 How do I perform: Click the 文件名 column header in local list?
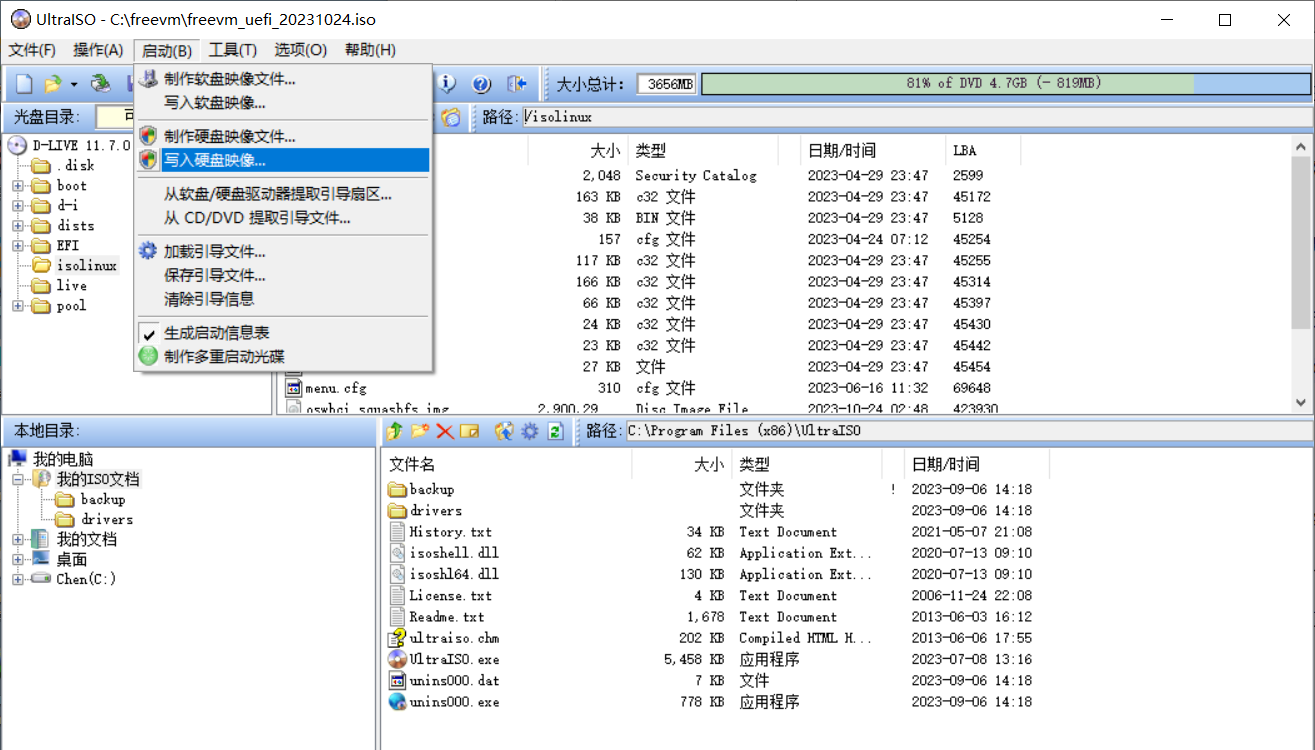pyautogui.click(x=412, y=465)
